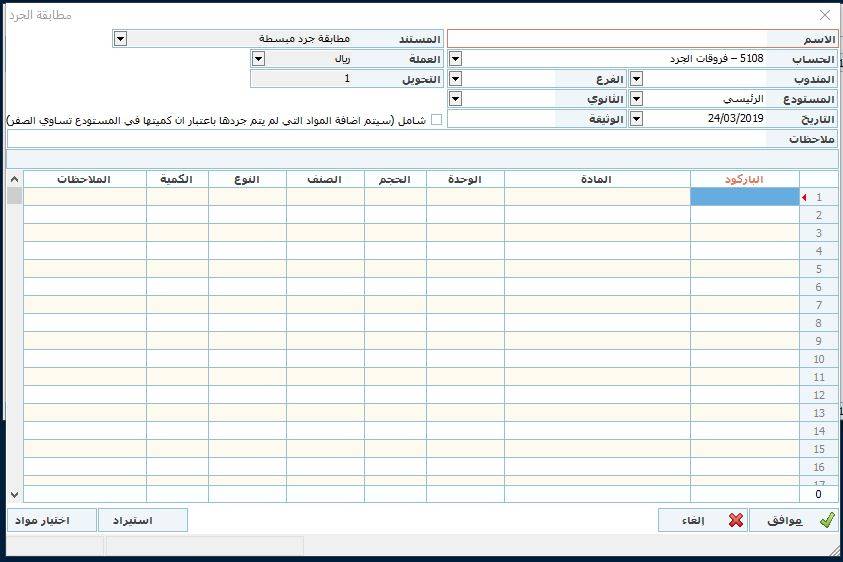The width and height of the screenshot is (843, 562).
Task: Click the مطابقة جرد مبسطة document value
Action: [x=304, y=39]
